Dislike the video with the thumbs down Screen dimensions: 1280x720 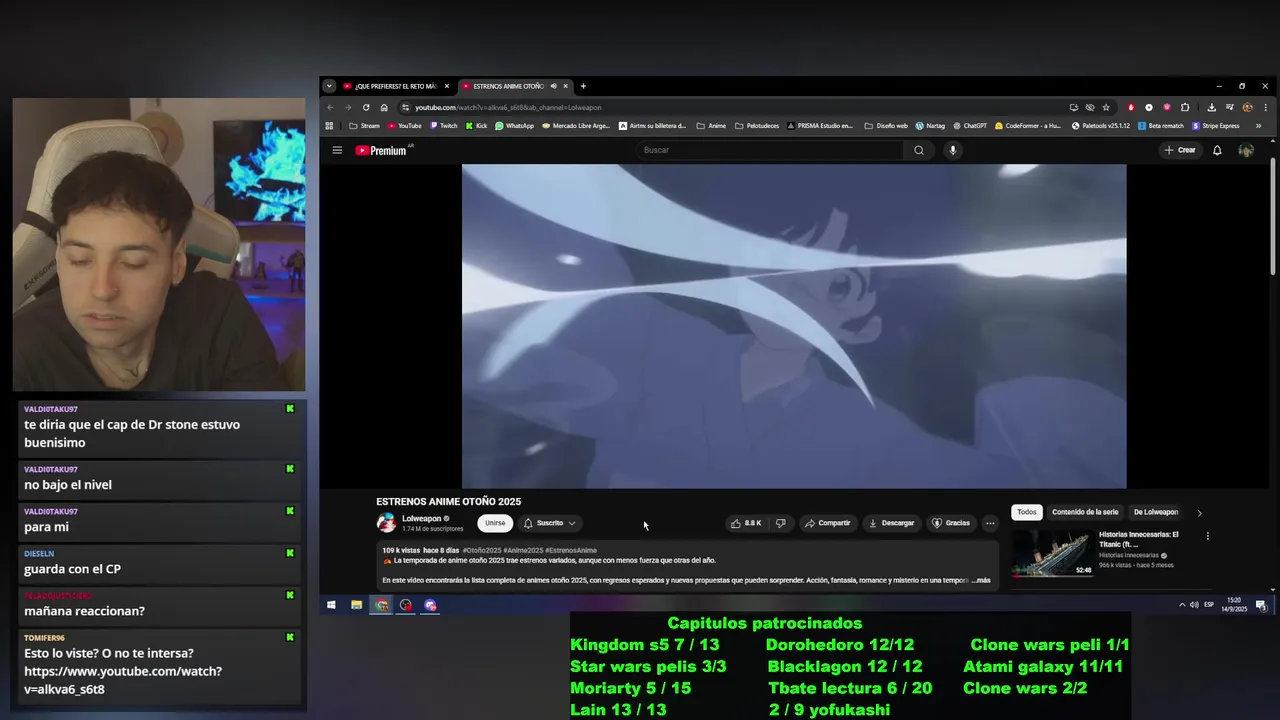pyautogui.click(x=781, y=523)
